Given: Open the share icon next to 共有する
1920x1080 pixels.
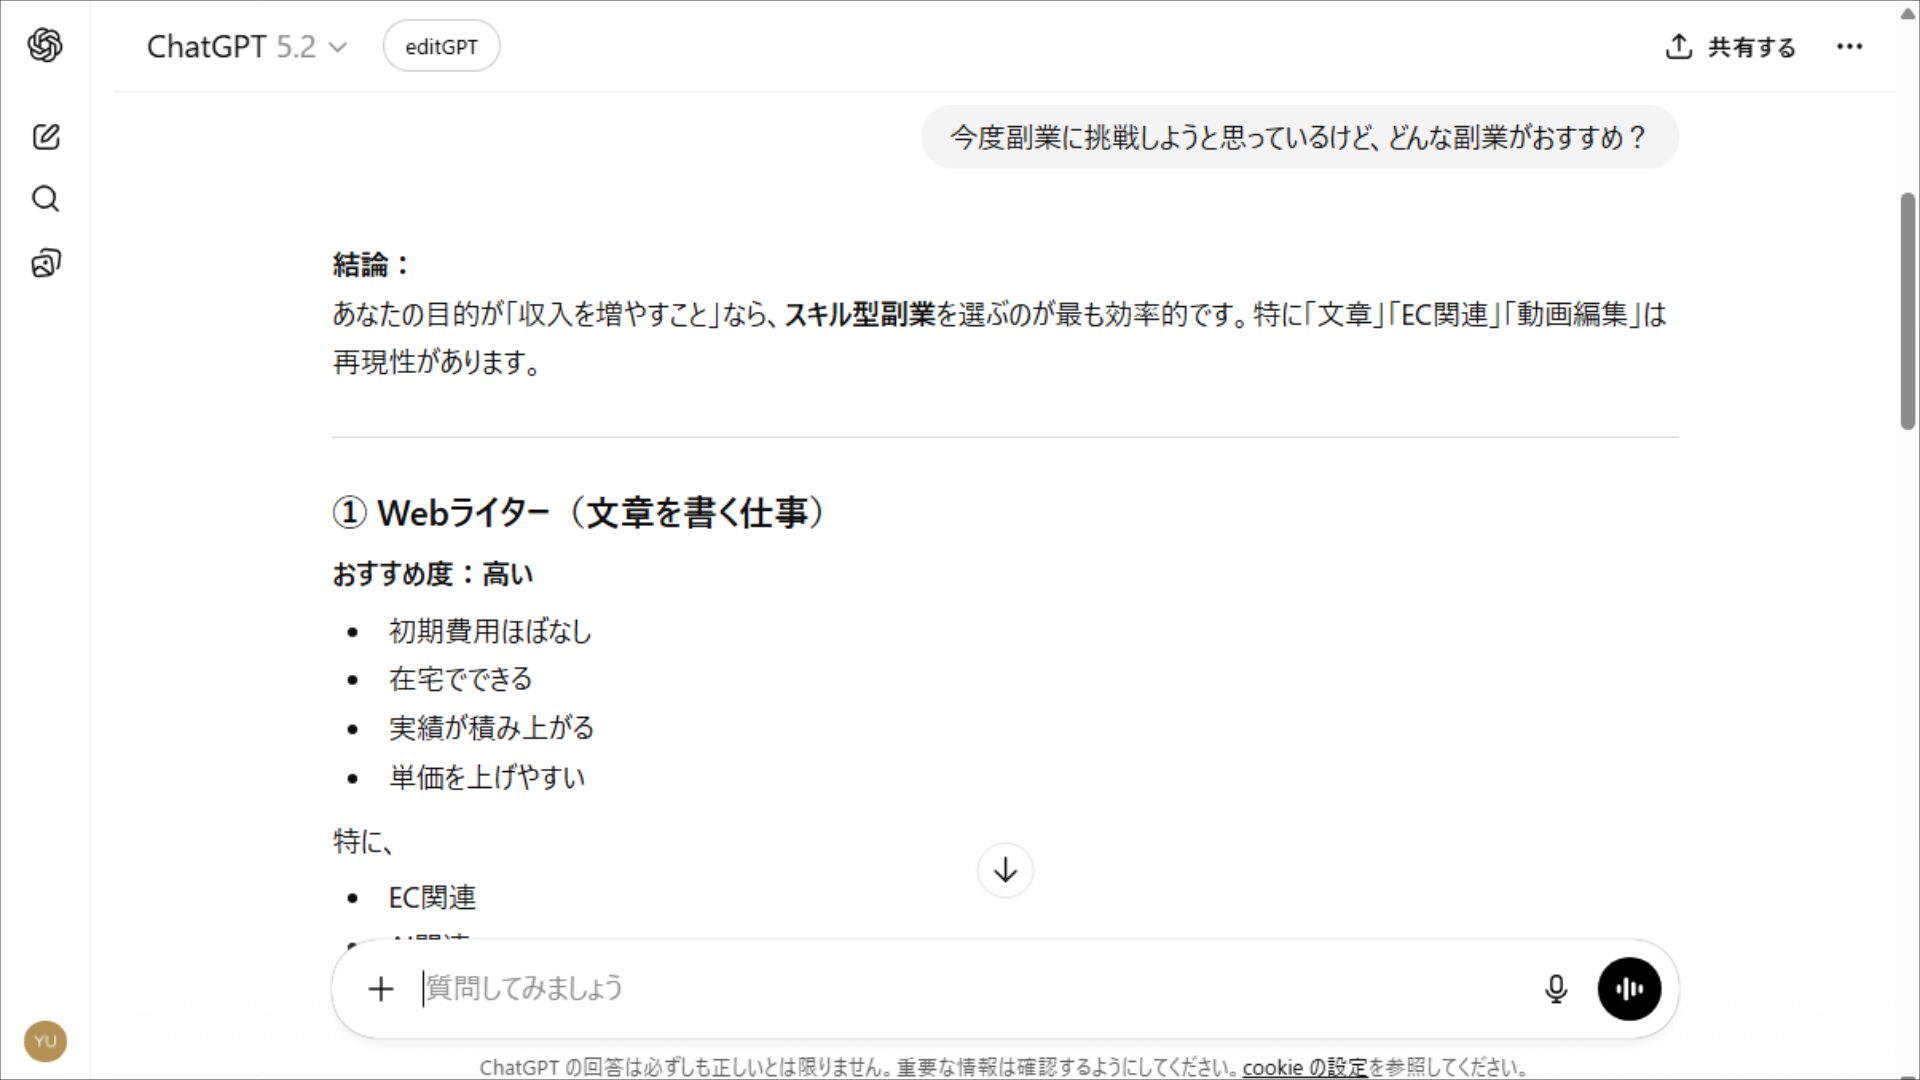Looking at the screenshot, I should point(1678,46).
